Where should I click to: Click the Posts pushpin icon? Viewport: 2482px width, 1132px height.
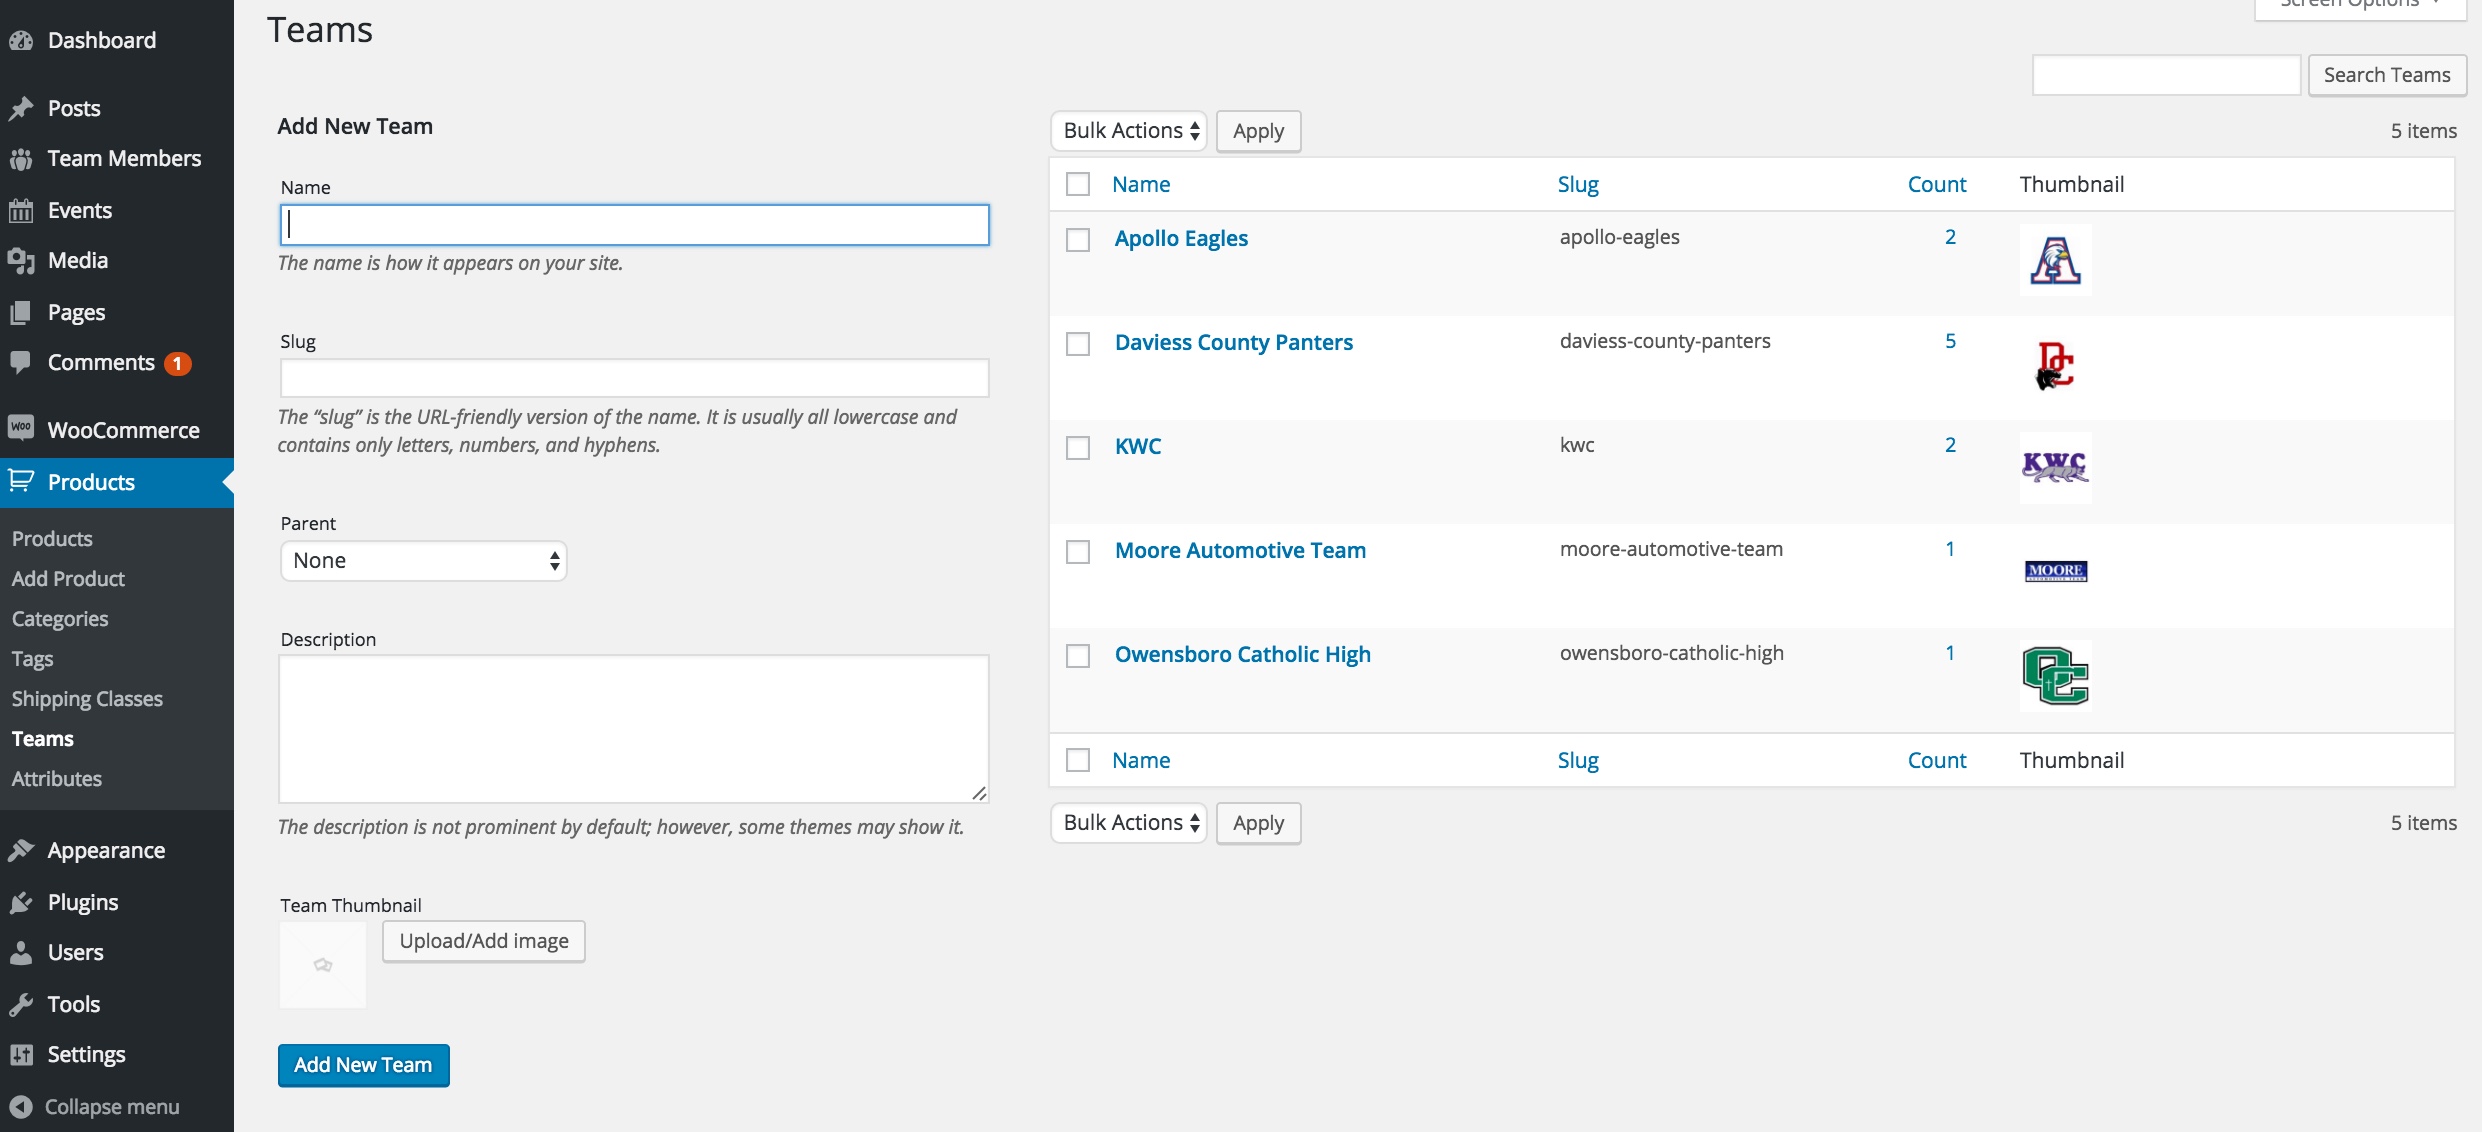(x=21, y=108)
